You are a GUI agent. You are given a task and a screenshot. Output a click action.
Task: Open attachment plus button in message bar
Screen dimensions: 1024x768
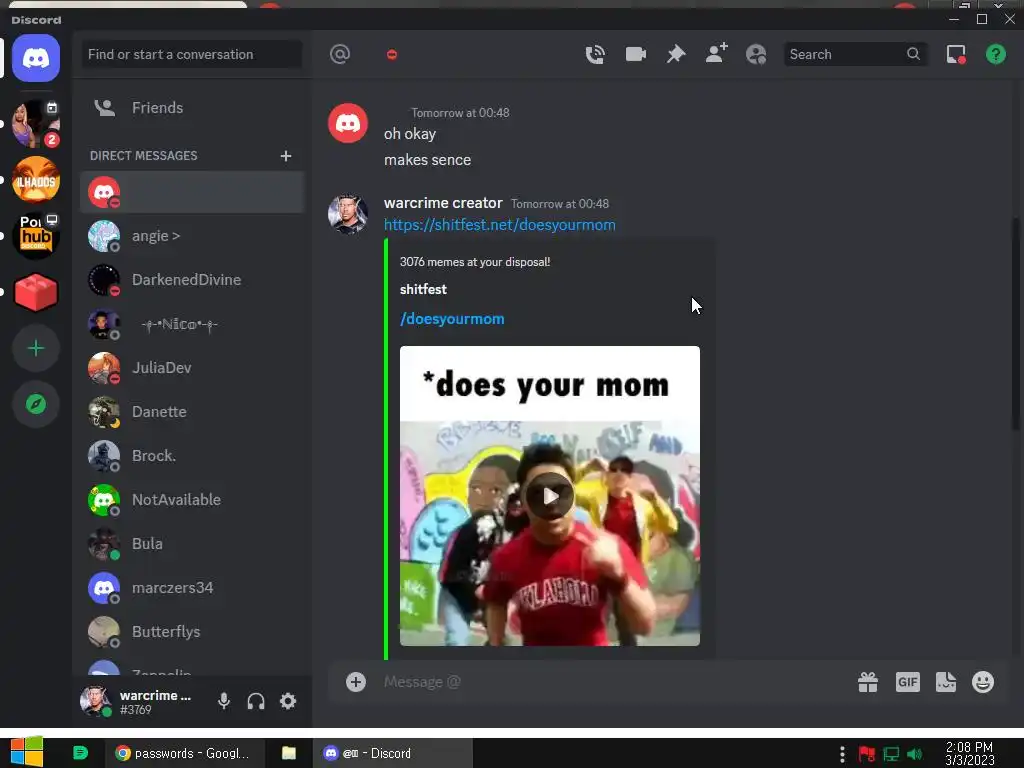(x=356, y=682)
